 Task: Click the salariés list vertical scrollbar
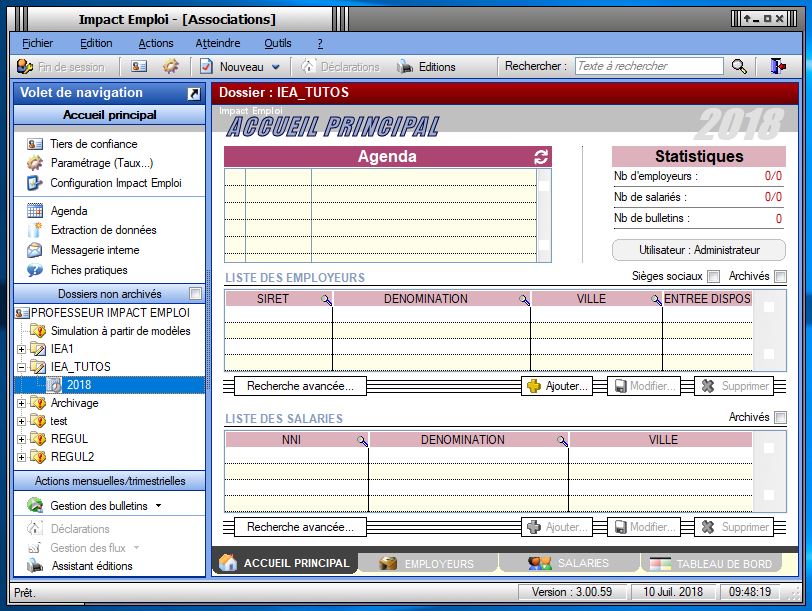point(769,471)
